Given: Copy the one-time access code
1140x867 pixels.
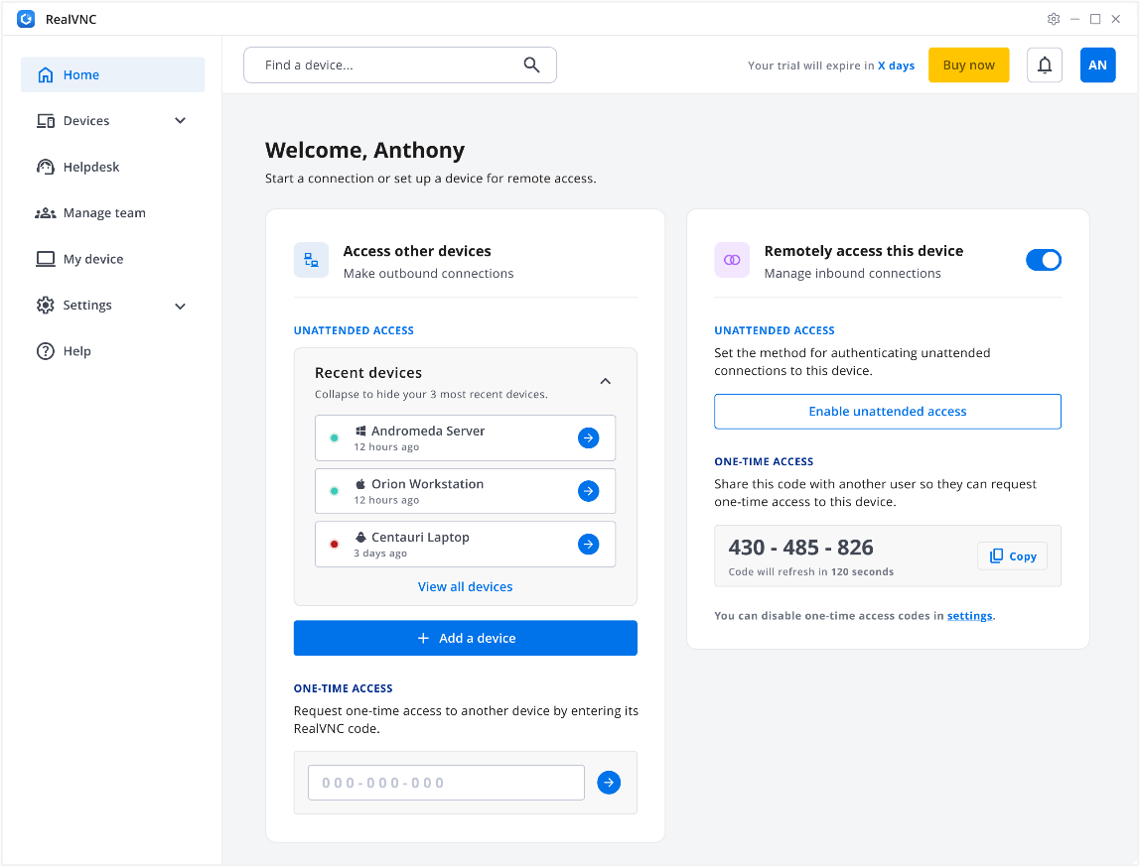Looking at the screenshot, I should [x=1012, y=556].
